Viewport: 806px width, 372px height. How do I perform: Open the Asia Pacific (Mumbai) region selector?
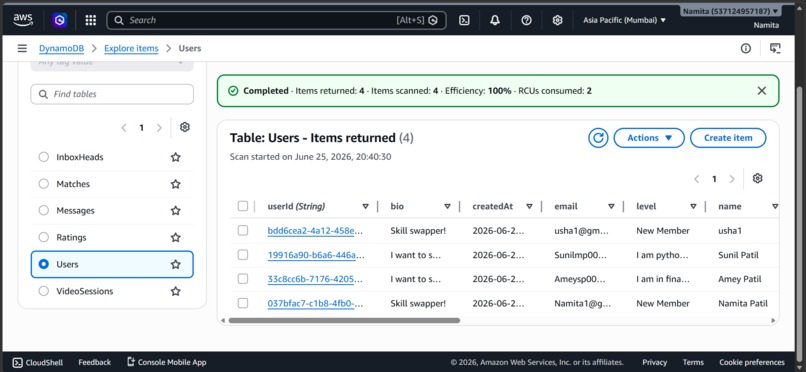click(x=625, y=20)
